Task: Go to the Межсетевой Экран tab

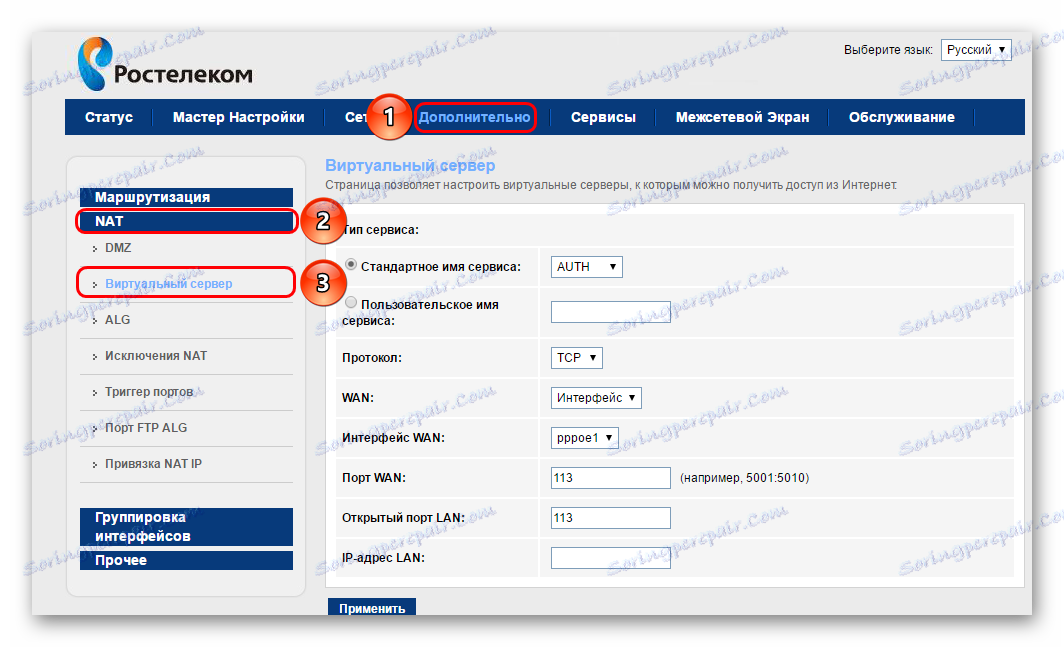Action: click(742, 117)
